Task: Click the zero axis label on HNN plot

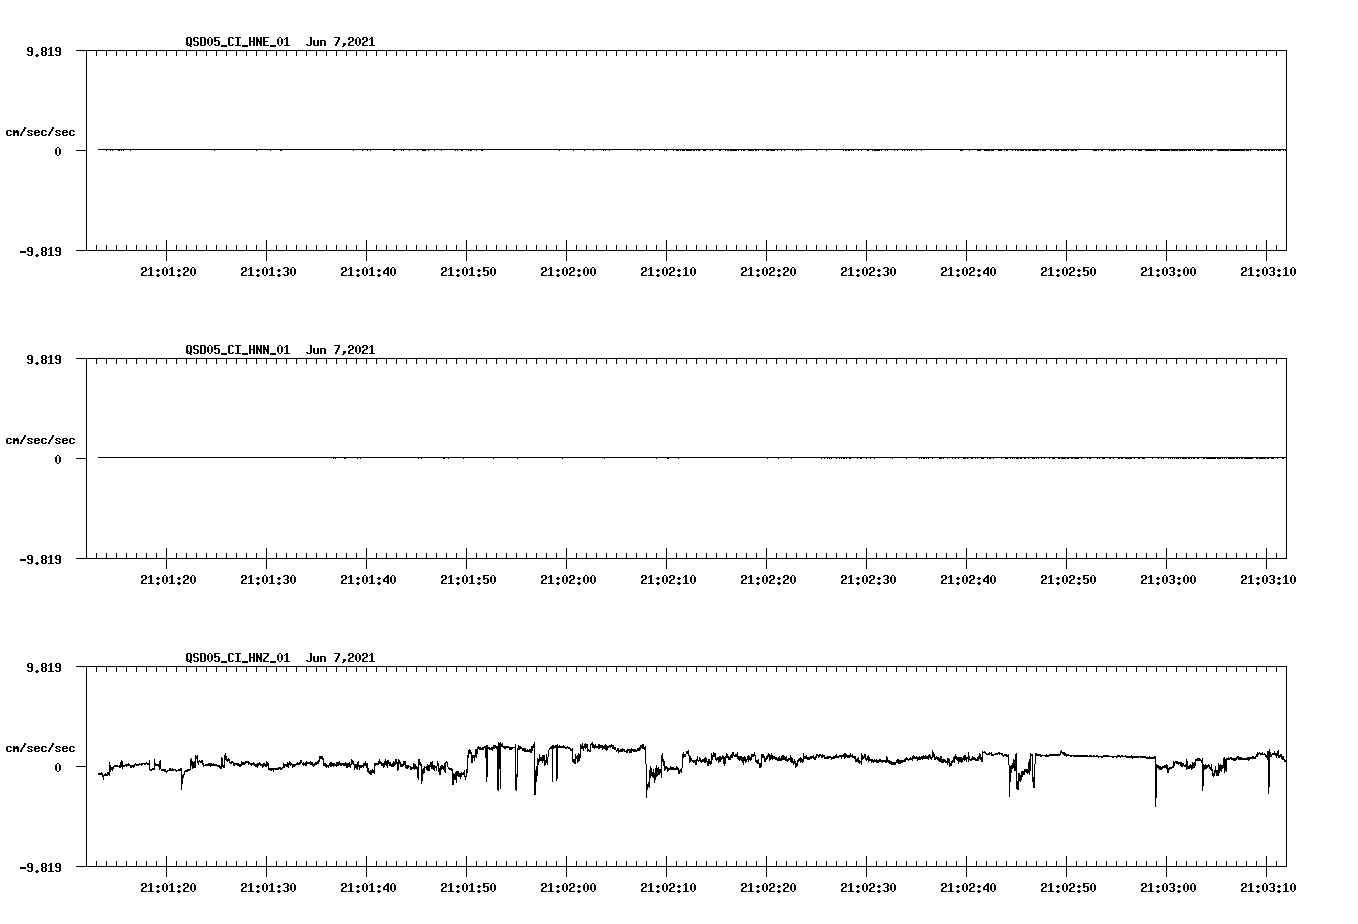Action: (58, 460)
